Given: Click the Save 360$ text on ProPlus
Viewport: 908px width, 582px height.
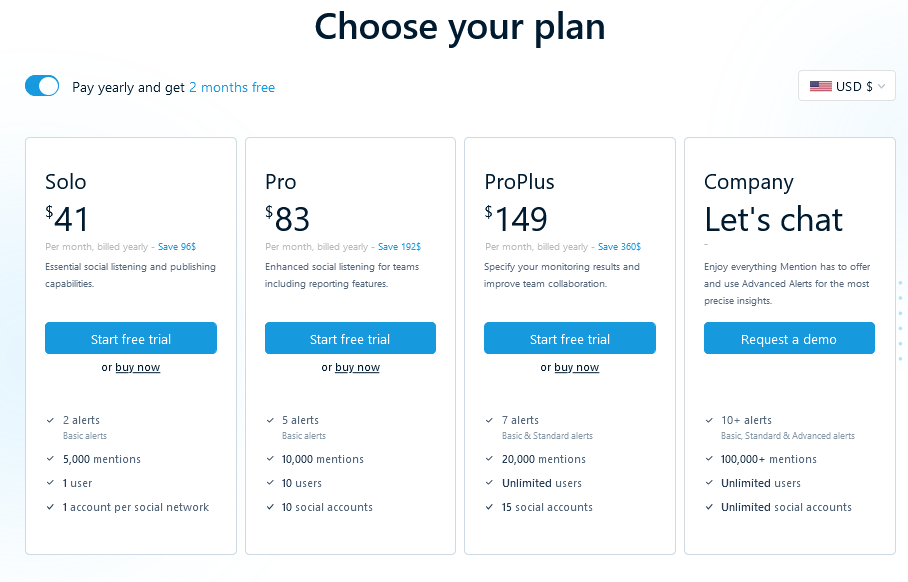Looking at the screenshot, I should 619,246.
